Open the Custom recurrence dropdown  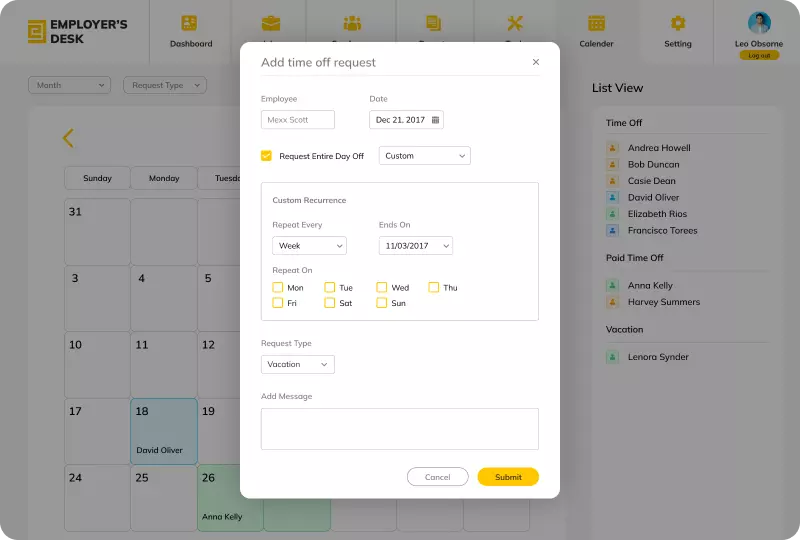425,156
